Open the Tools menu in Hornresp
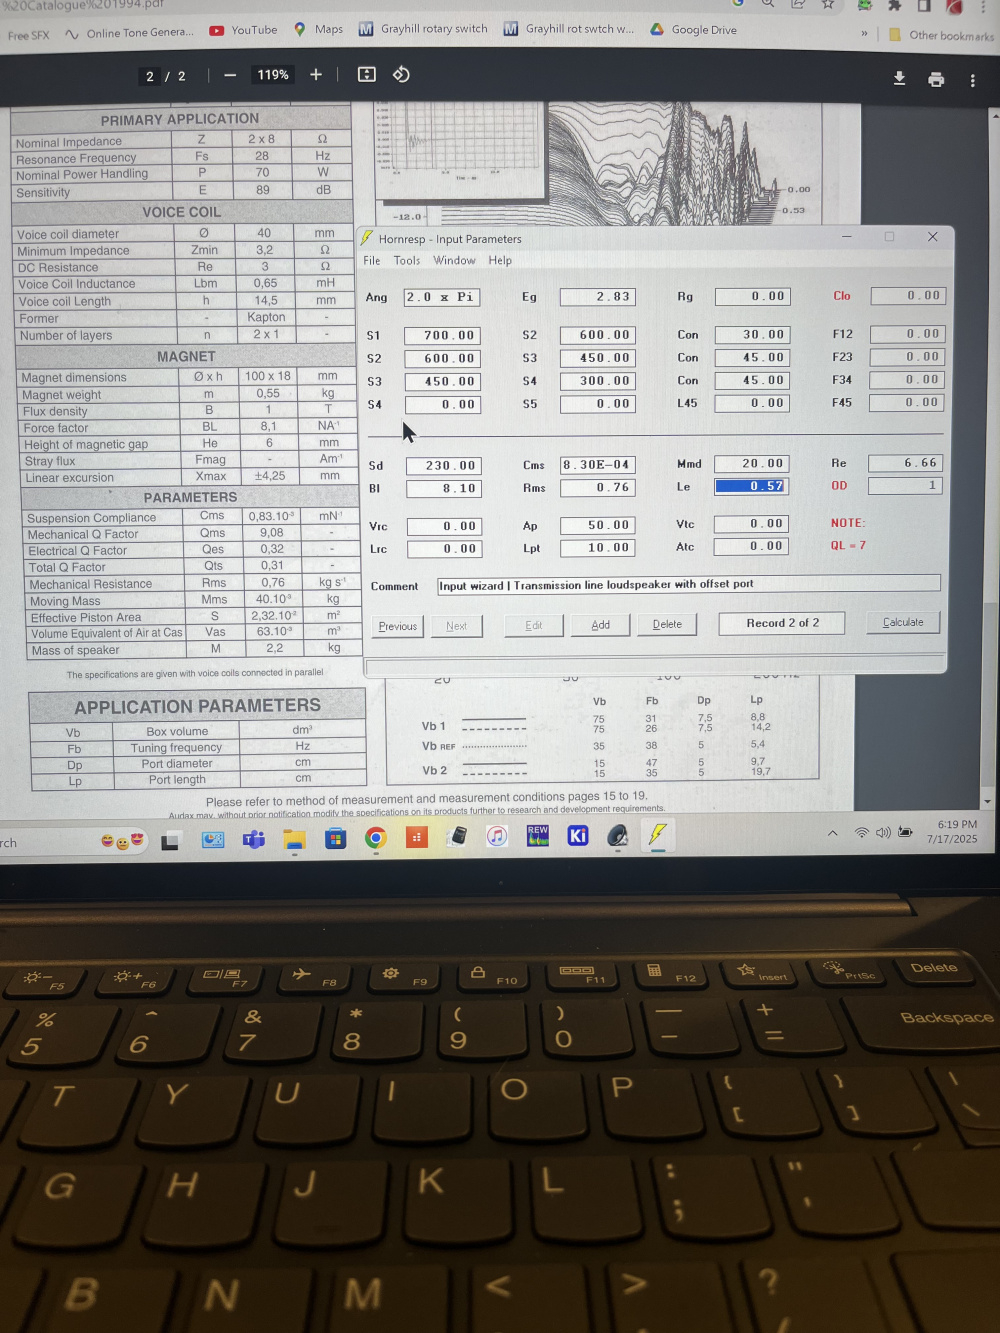 point(407,261)
